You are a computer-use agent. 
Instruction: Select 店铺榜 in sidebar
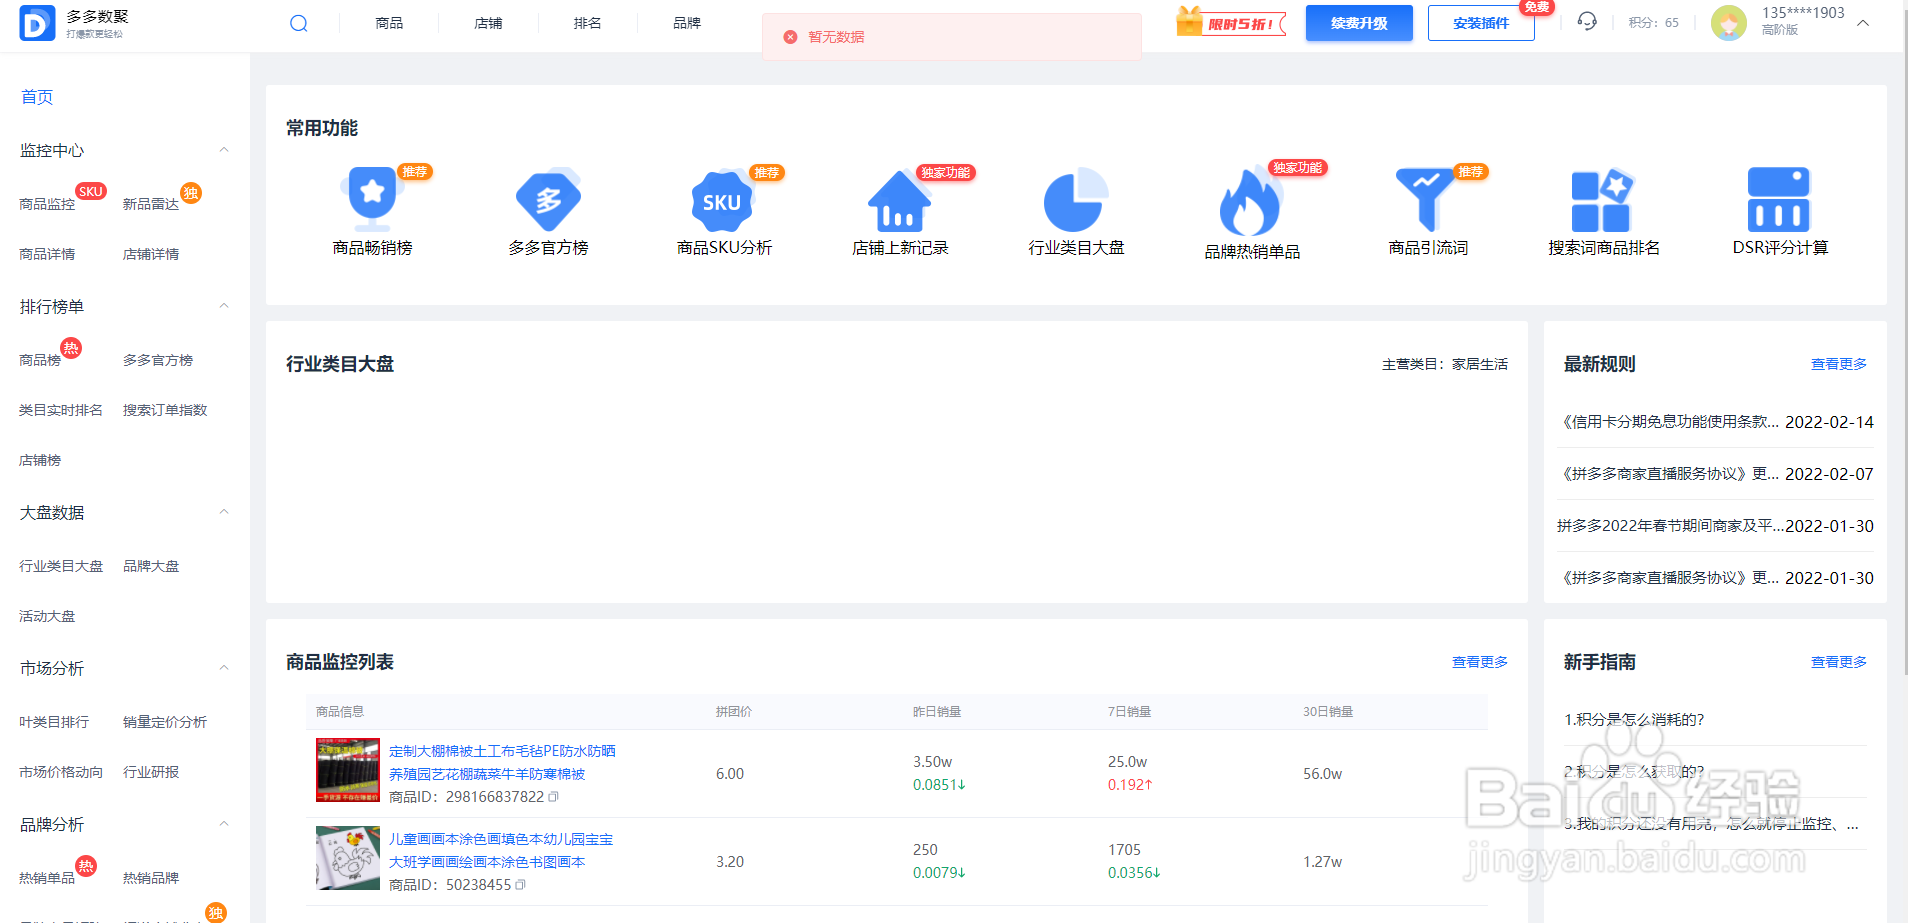pos(40,460)
